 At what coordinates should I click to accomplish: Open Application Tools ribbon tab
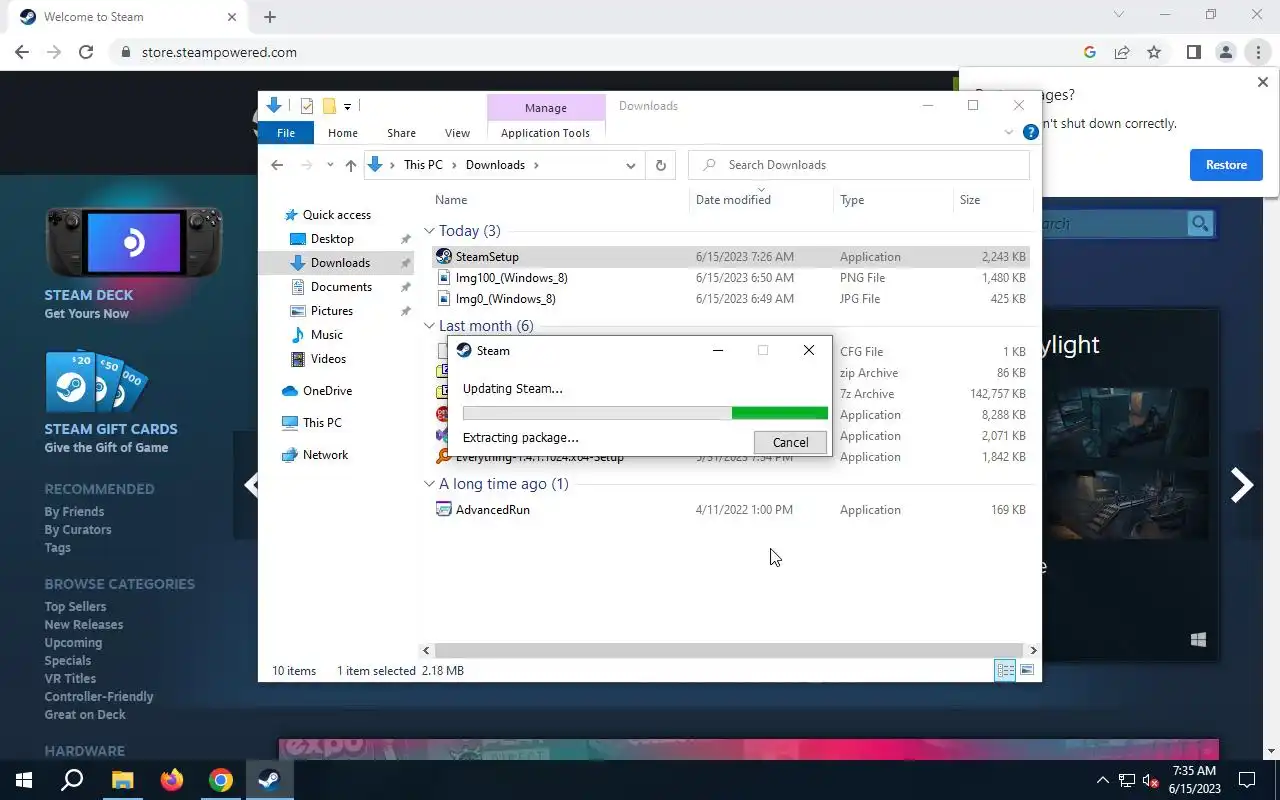[545, 133]
